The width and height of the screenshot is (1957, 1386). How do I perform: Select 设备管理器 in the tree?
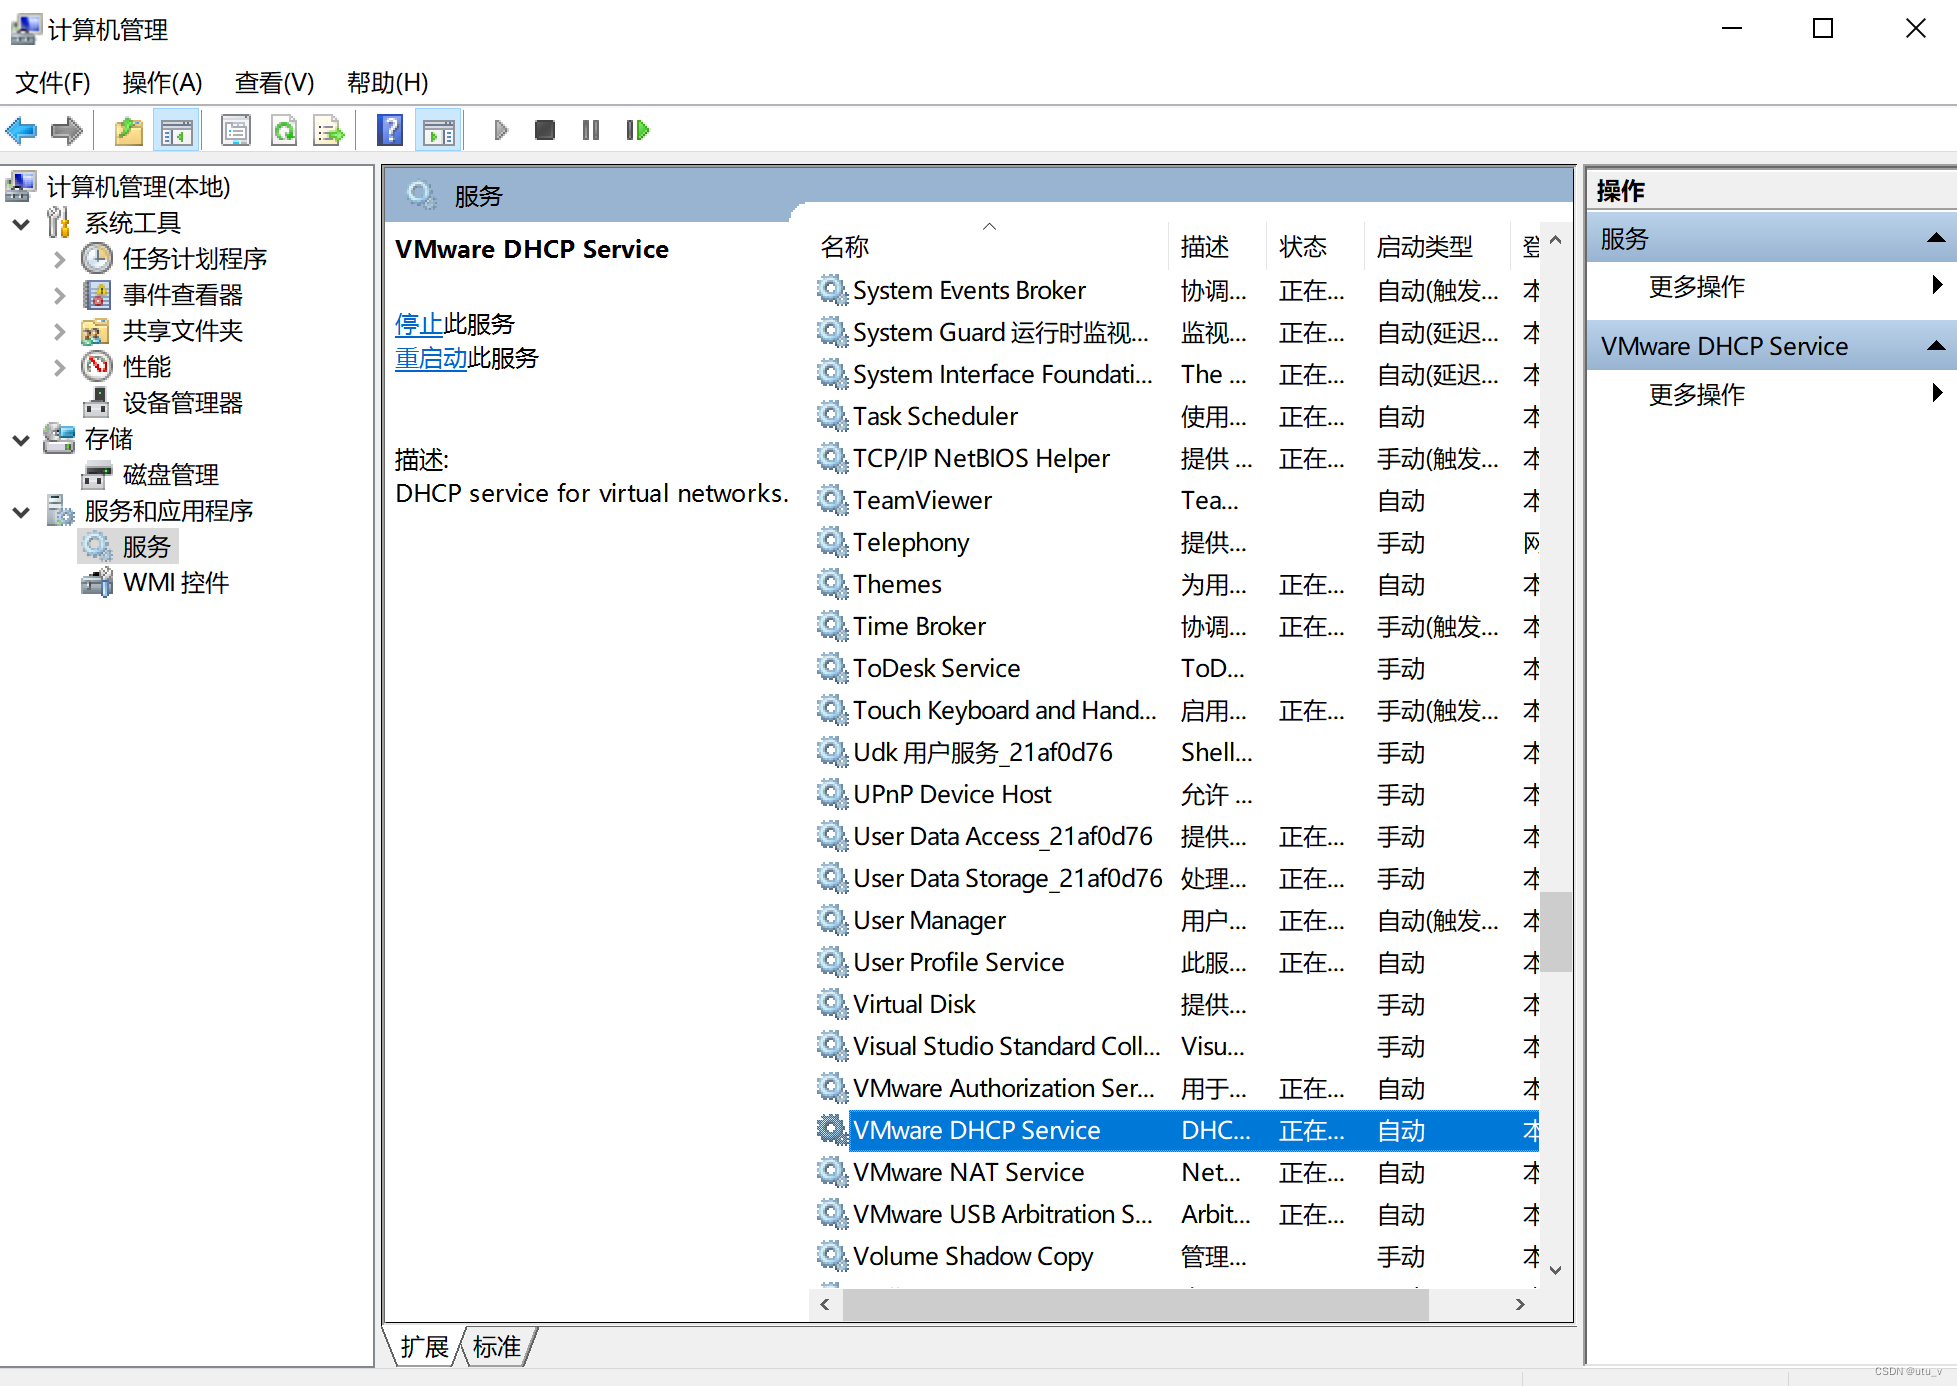(182, 403)
